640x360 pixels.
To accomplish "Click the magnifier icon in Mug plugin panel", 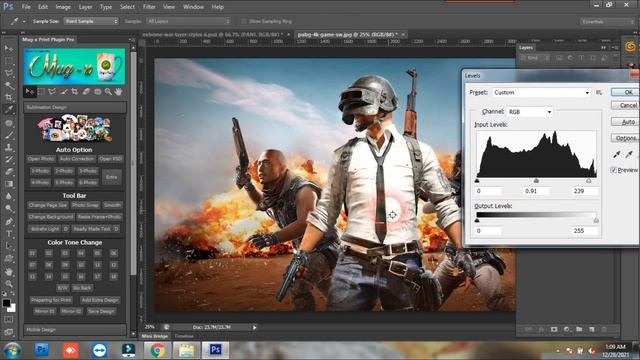I will click(x=108, y=92).
